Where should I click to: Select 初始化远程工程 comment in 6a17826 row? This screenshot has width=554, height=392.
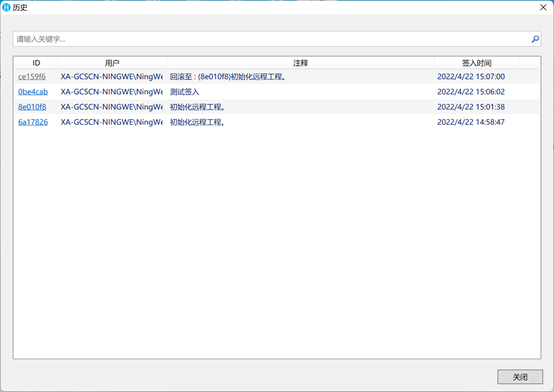(197, 122)
